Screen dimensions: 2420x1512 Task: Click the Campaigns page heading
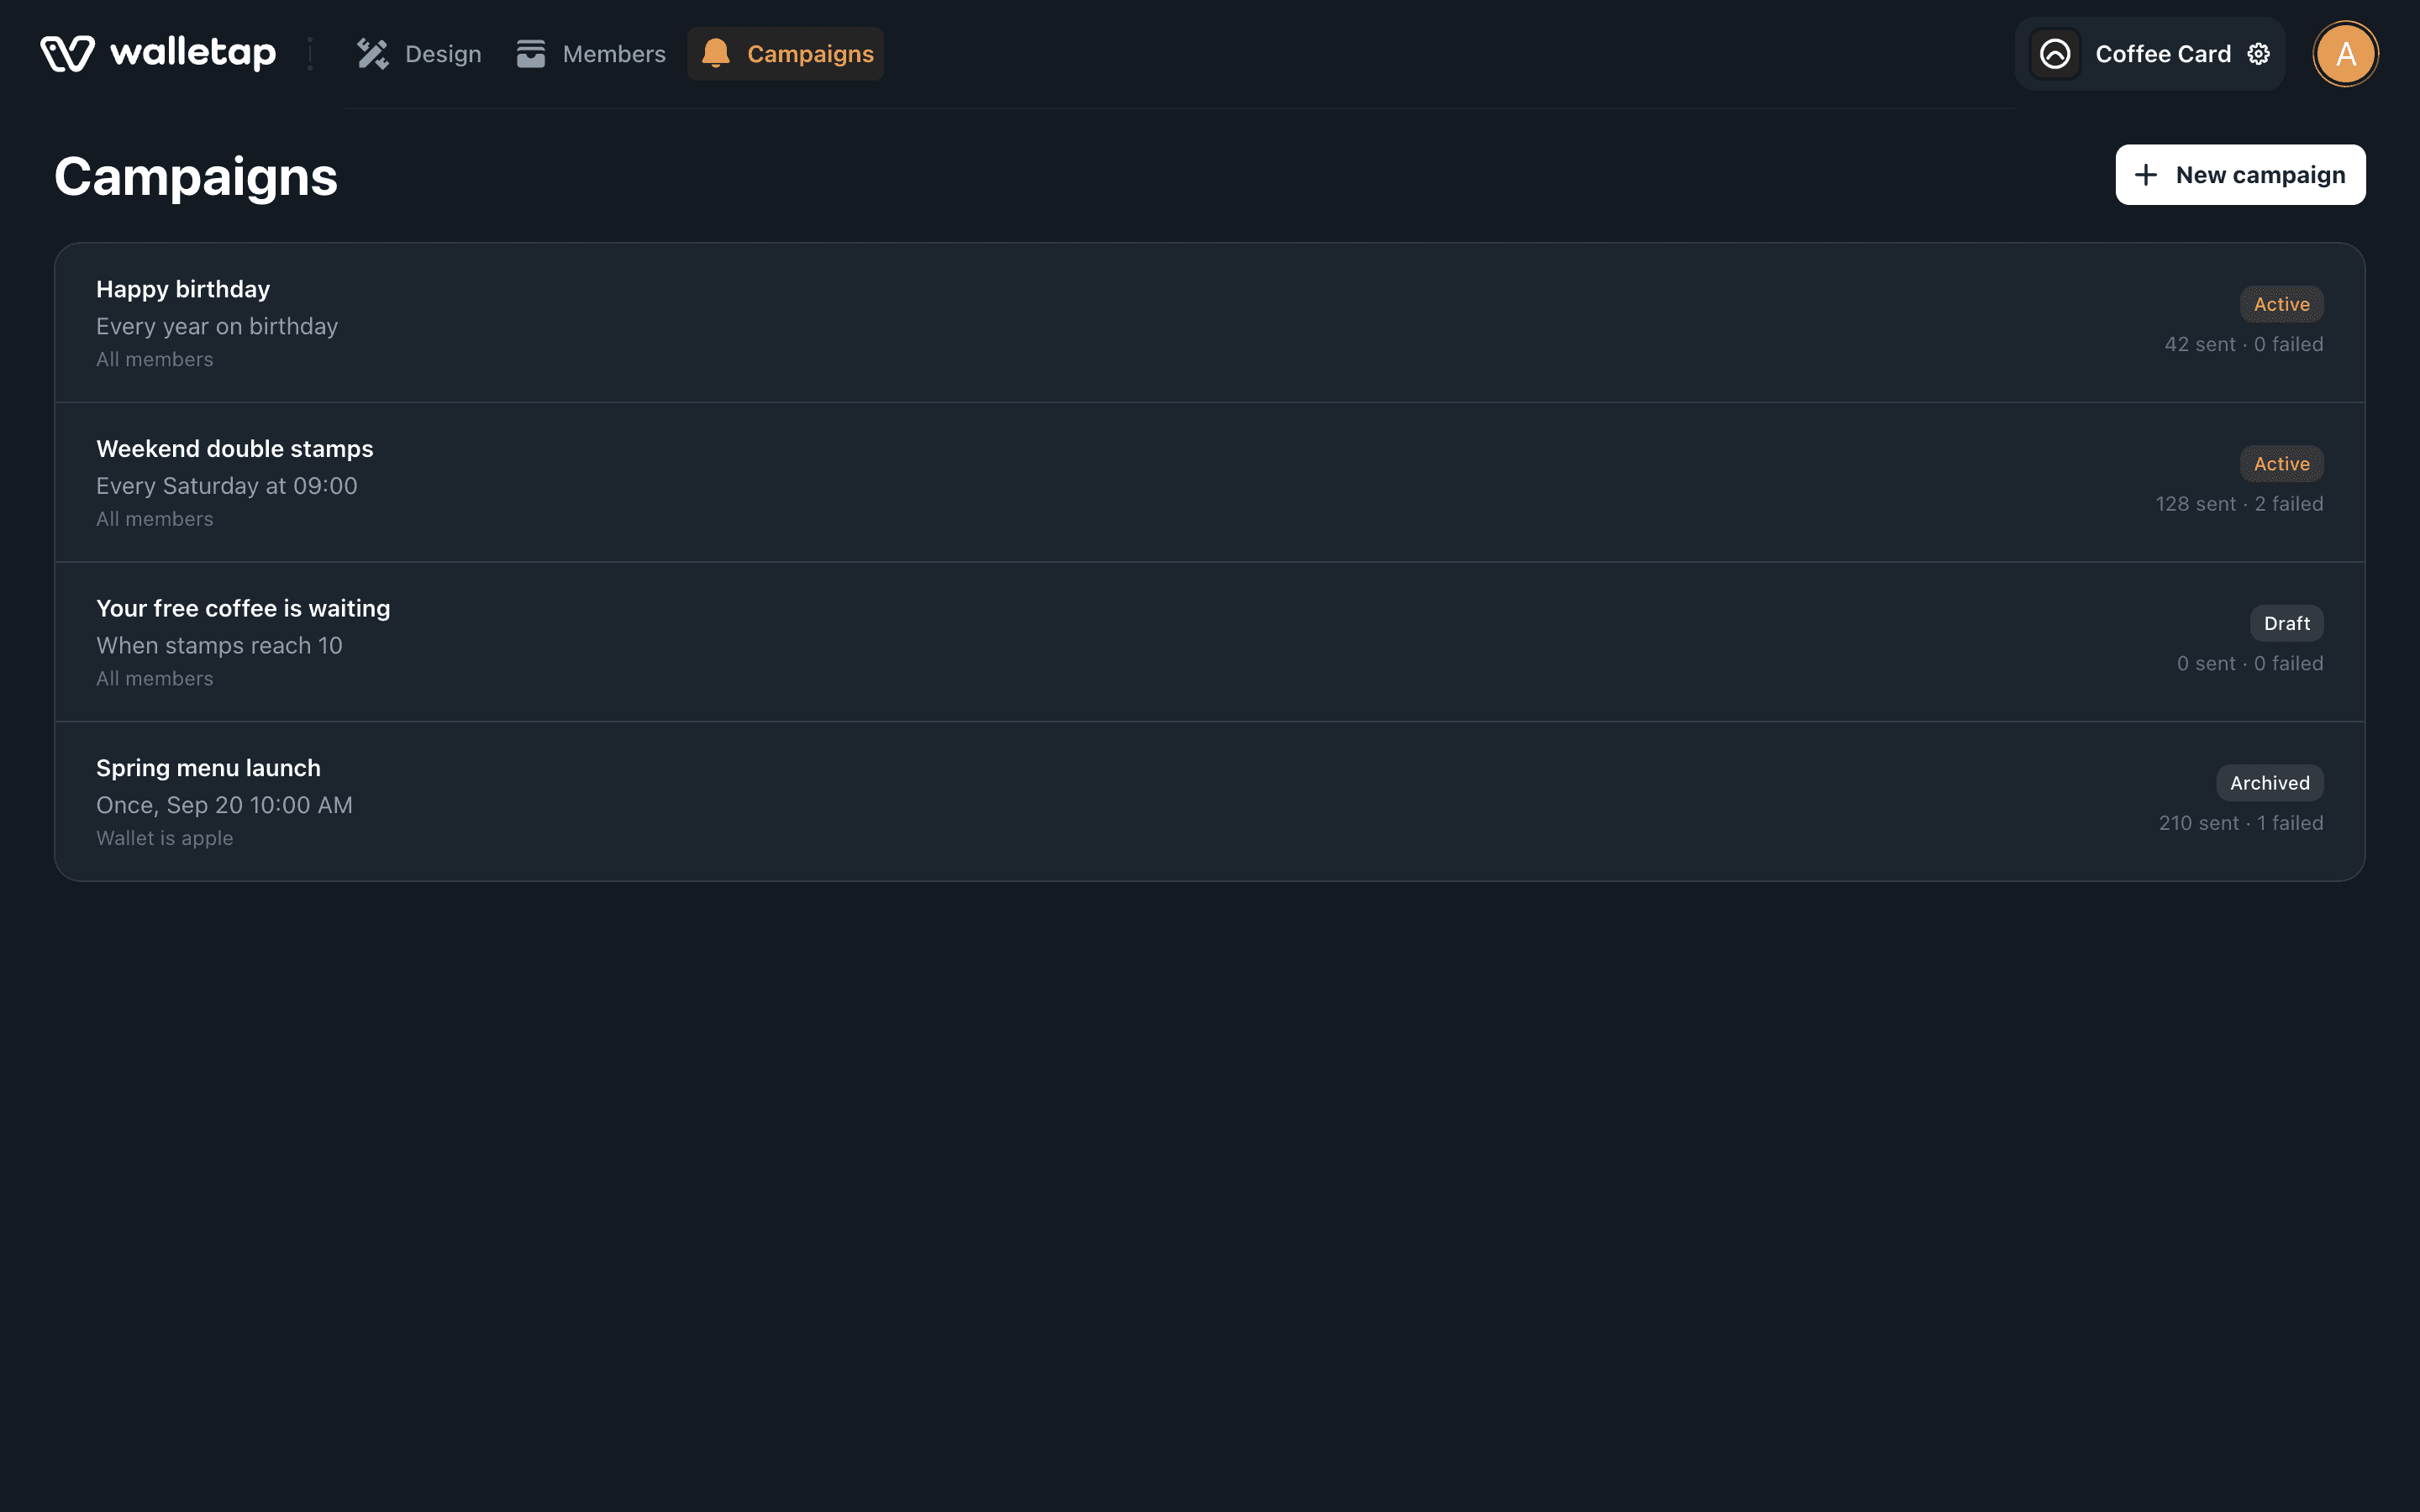196,177
